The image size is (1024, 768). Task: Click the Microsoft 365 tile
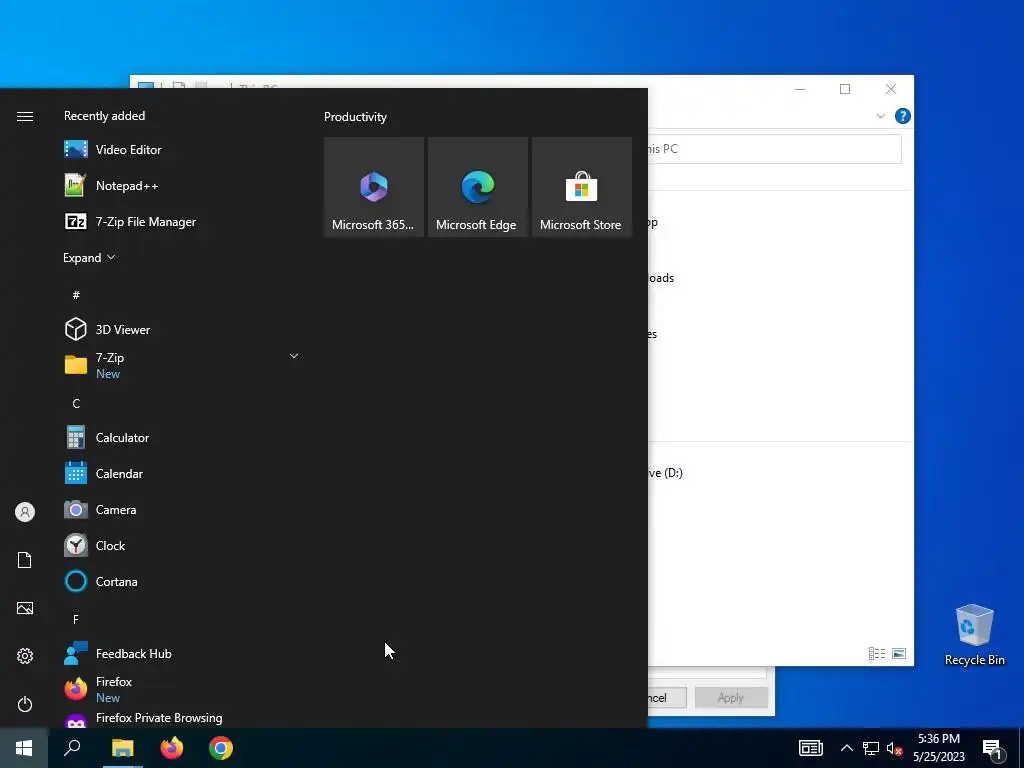point(374,187)
